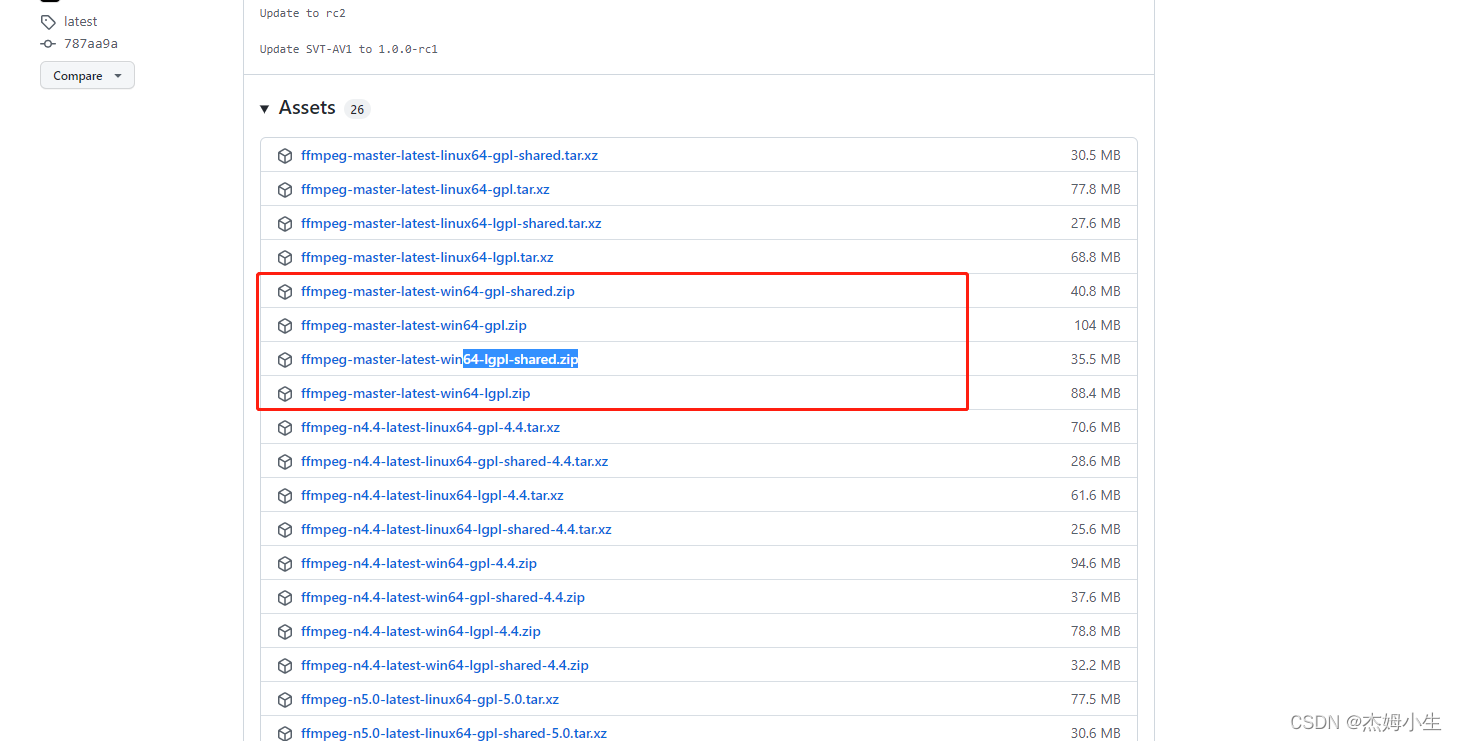
Task: Click package icon beside ffmpeg-n5.0-latest-linux64-gpl-5.0.tar.xz
Action: coord(285,700)
